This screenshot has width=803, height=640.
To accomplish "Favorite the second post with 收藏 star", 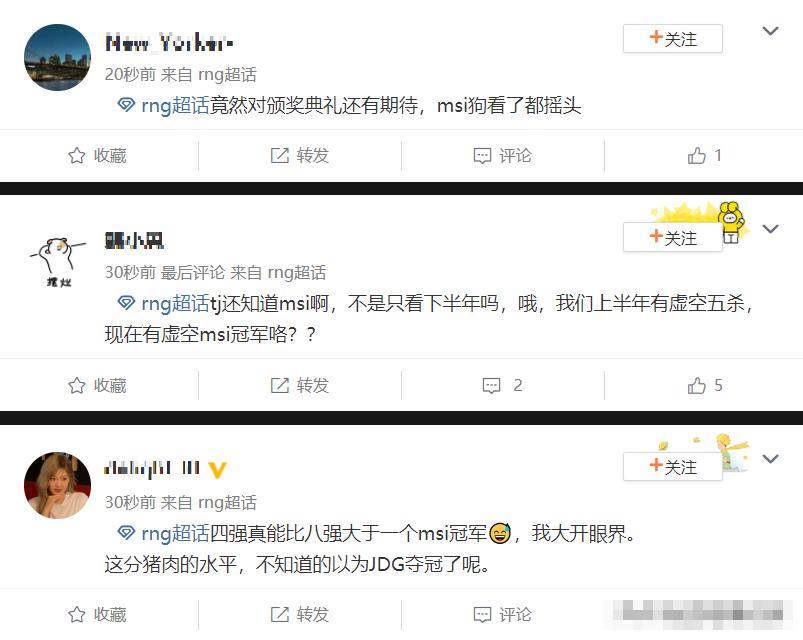I will 77,385.
